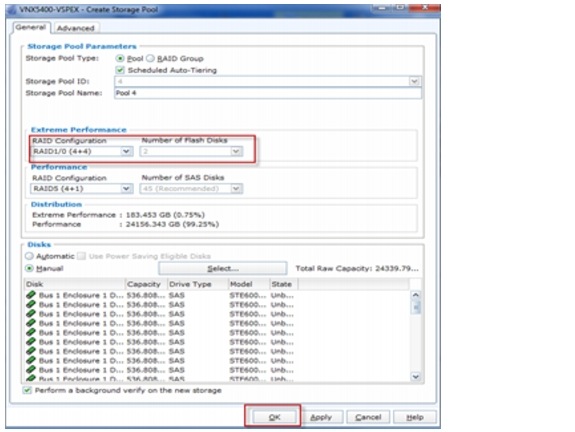Click the Help button
The width and height of the screenshot is (575, 432).
click(x=414, y=417)
